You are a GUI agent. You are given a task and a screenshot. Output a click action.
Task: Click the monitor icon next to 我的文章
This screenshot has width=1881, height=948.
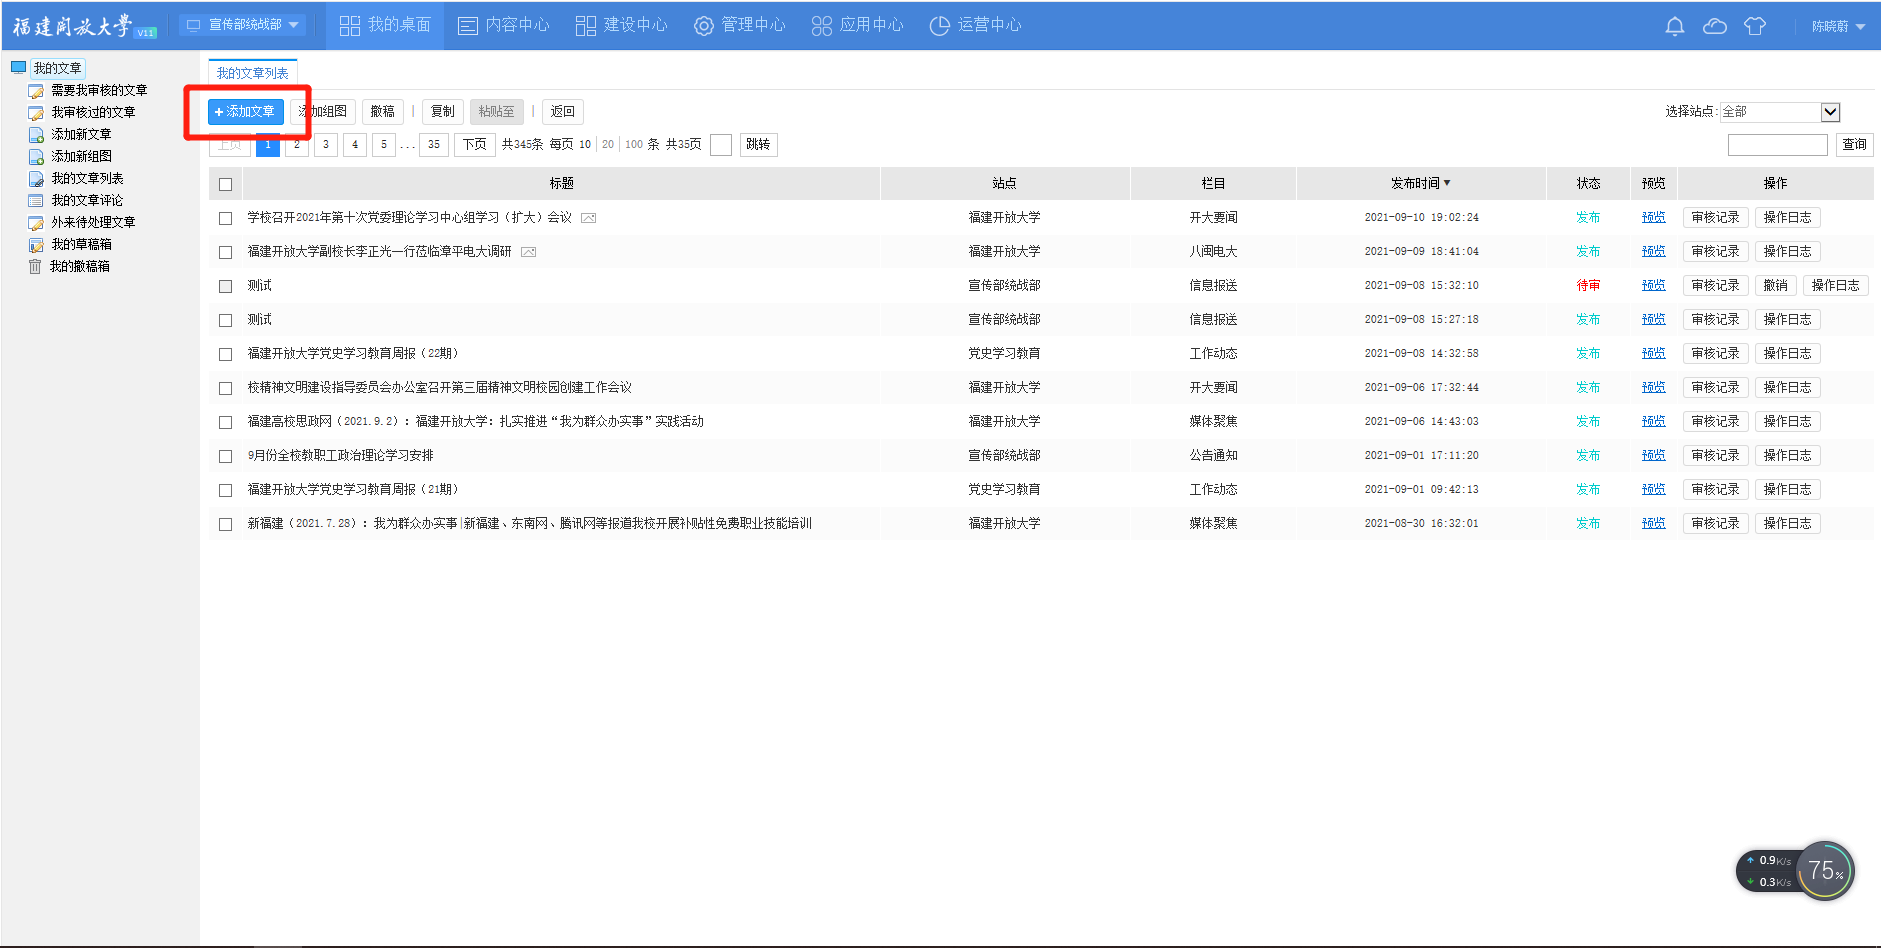pyautogui.click(x=18, y=68)
